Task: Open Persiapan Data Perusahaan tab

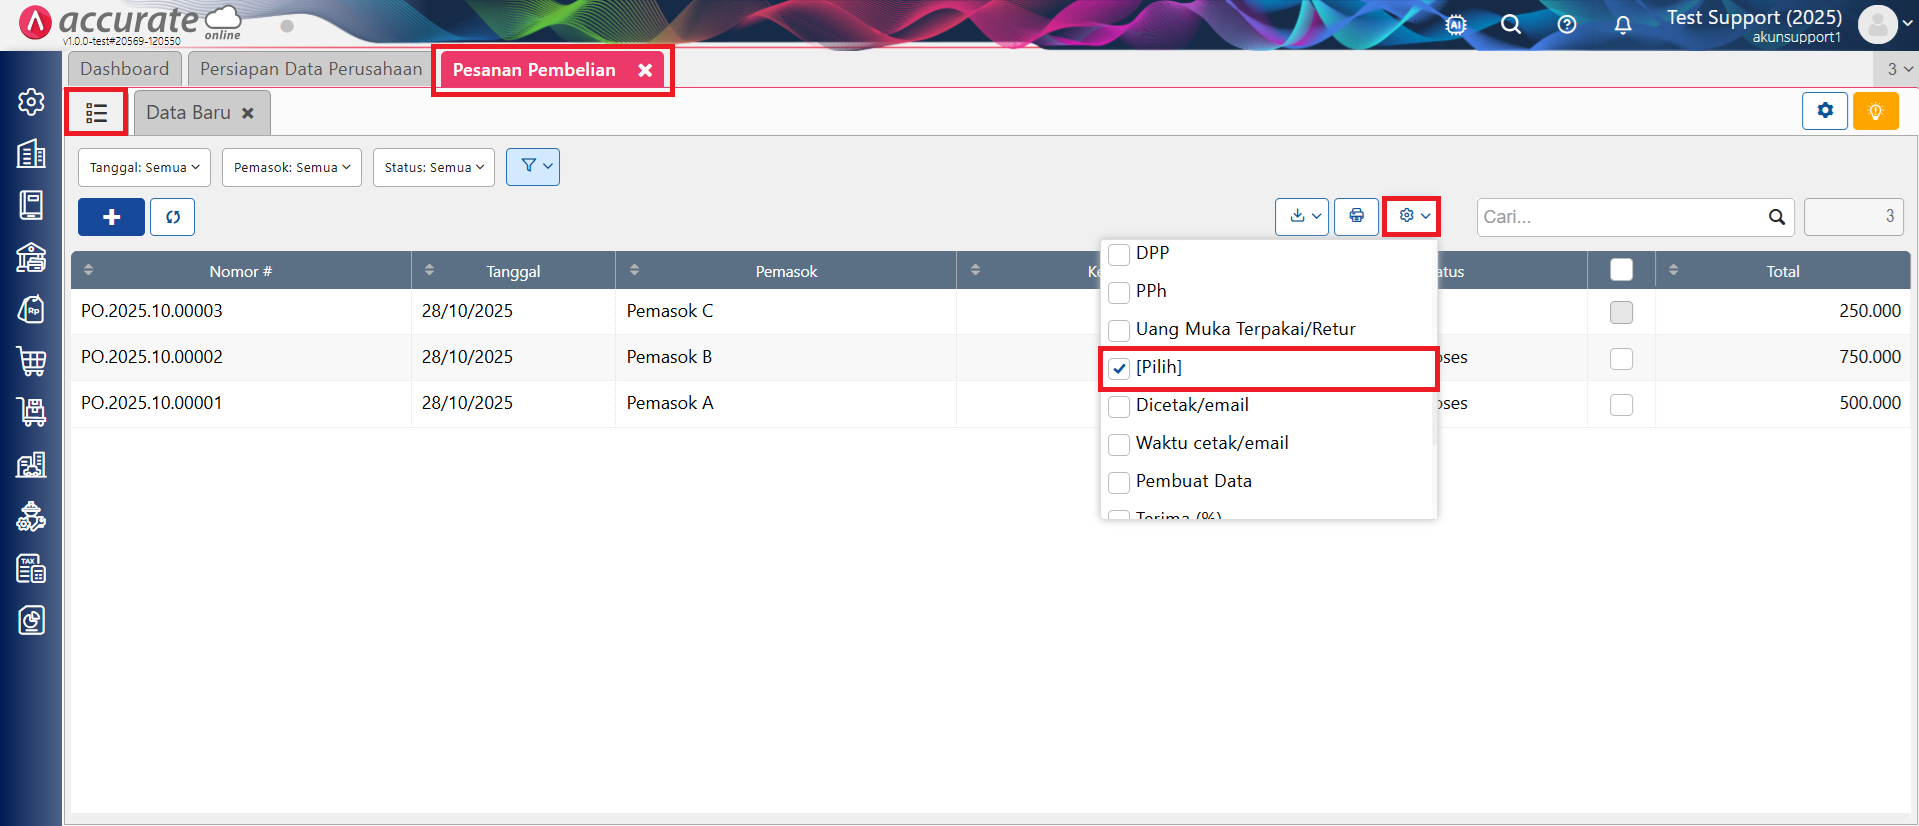Action: 310,69
